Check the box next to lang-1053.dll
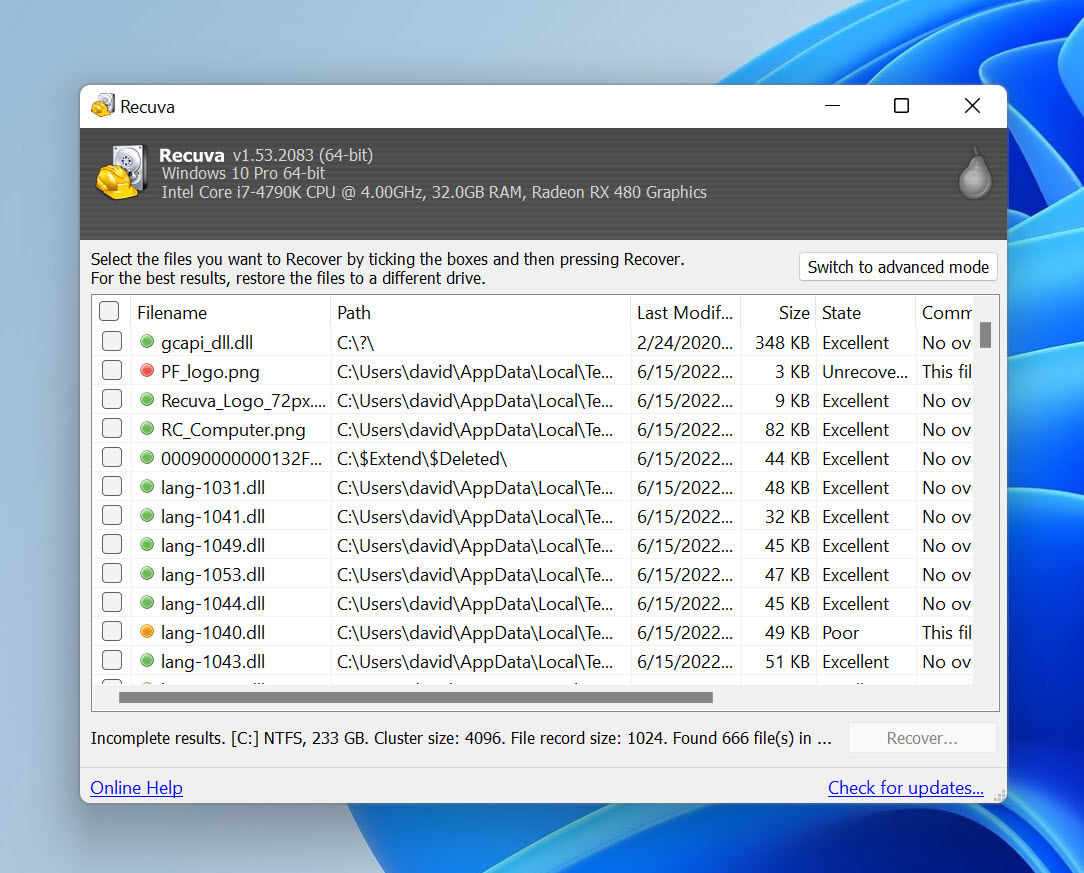1084x873 pixels. pos(112,574)
